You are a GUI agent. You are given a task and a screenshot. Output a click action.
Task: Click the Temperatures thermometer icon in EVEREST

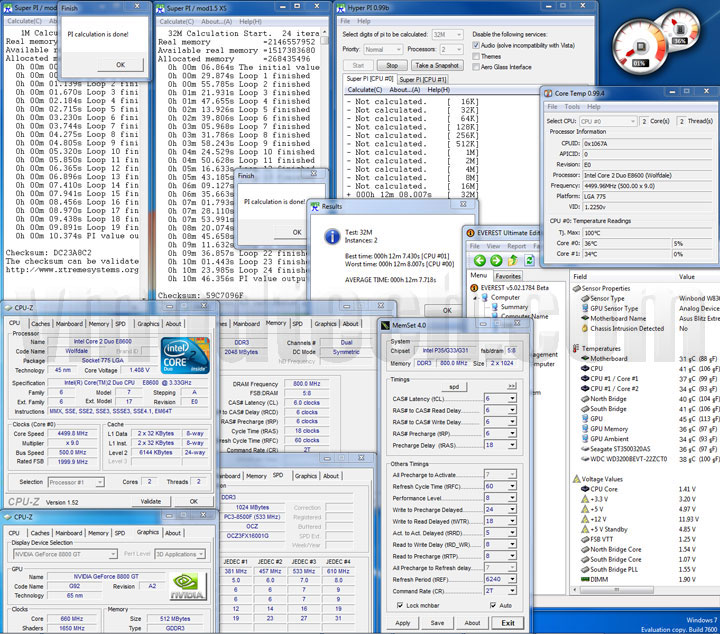(x=576, y=348)
